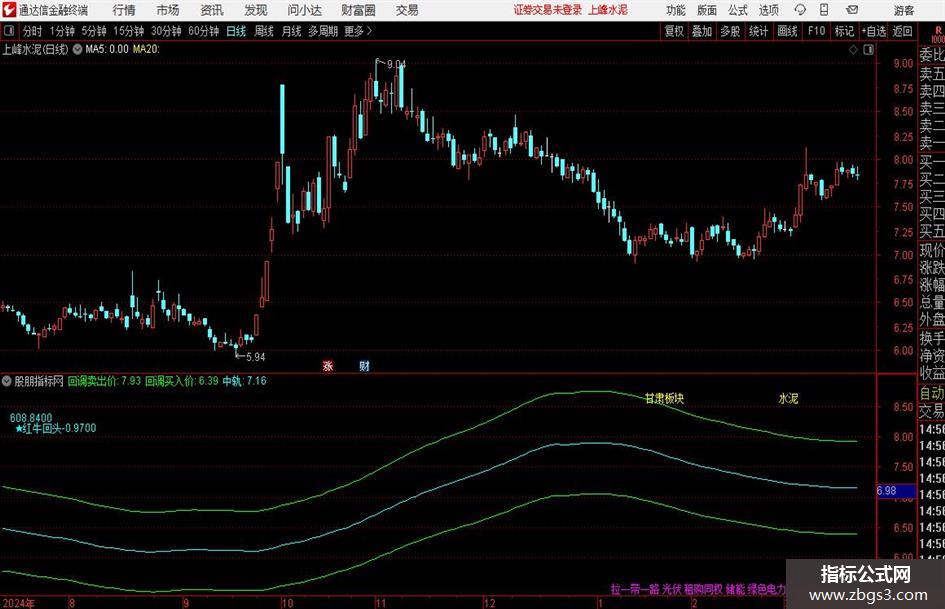This screenshot has width=945, height=609.
Task: Open the 版面 menu
Action: [x=706, y=10]
